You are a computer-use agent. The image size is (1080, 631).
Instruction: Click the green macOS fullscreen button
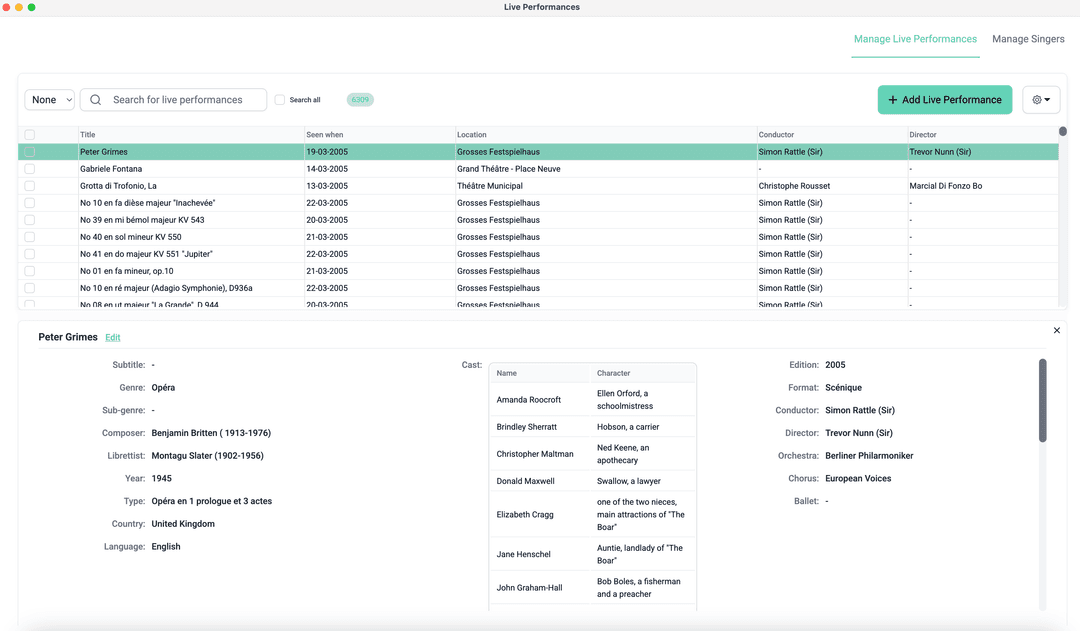coord(31,7)
